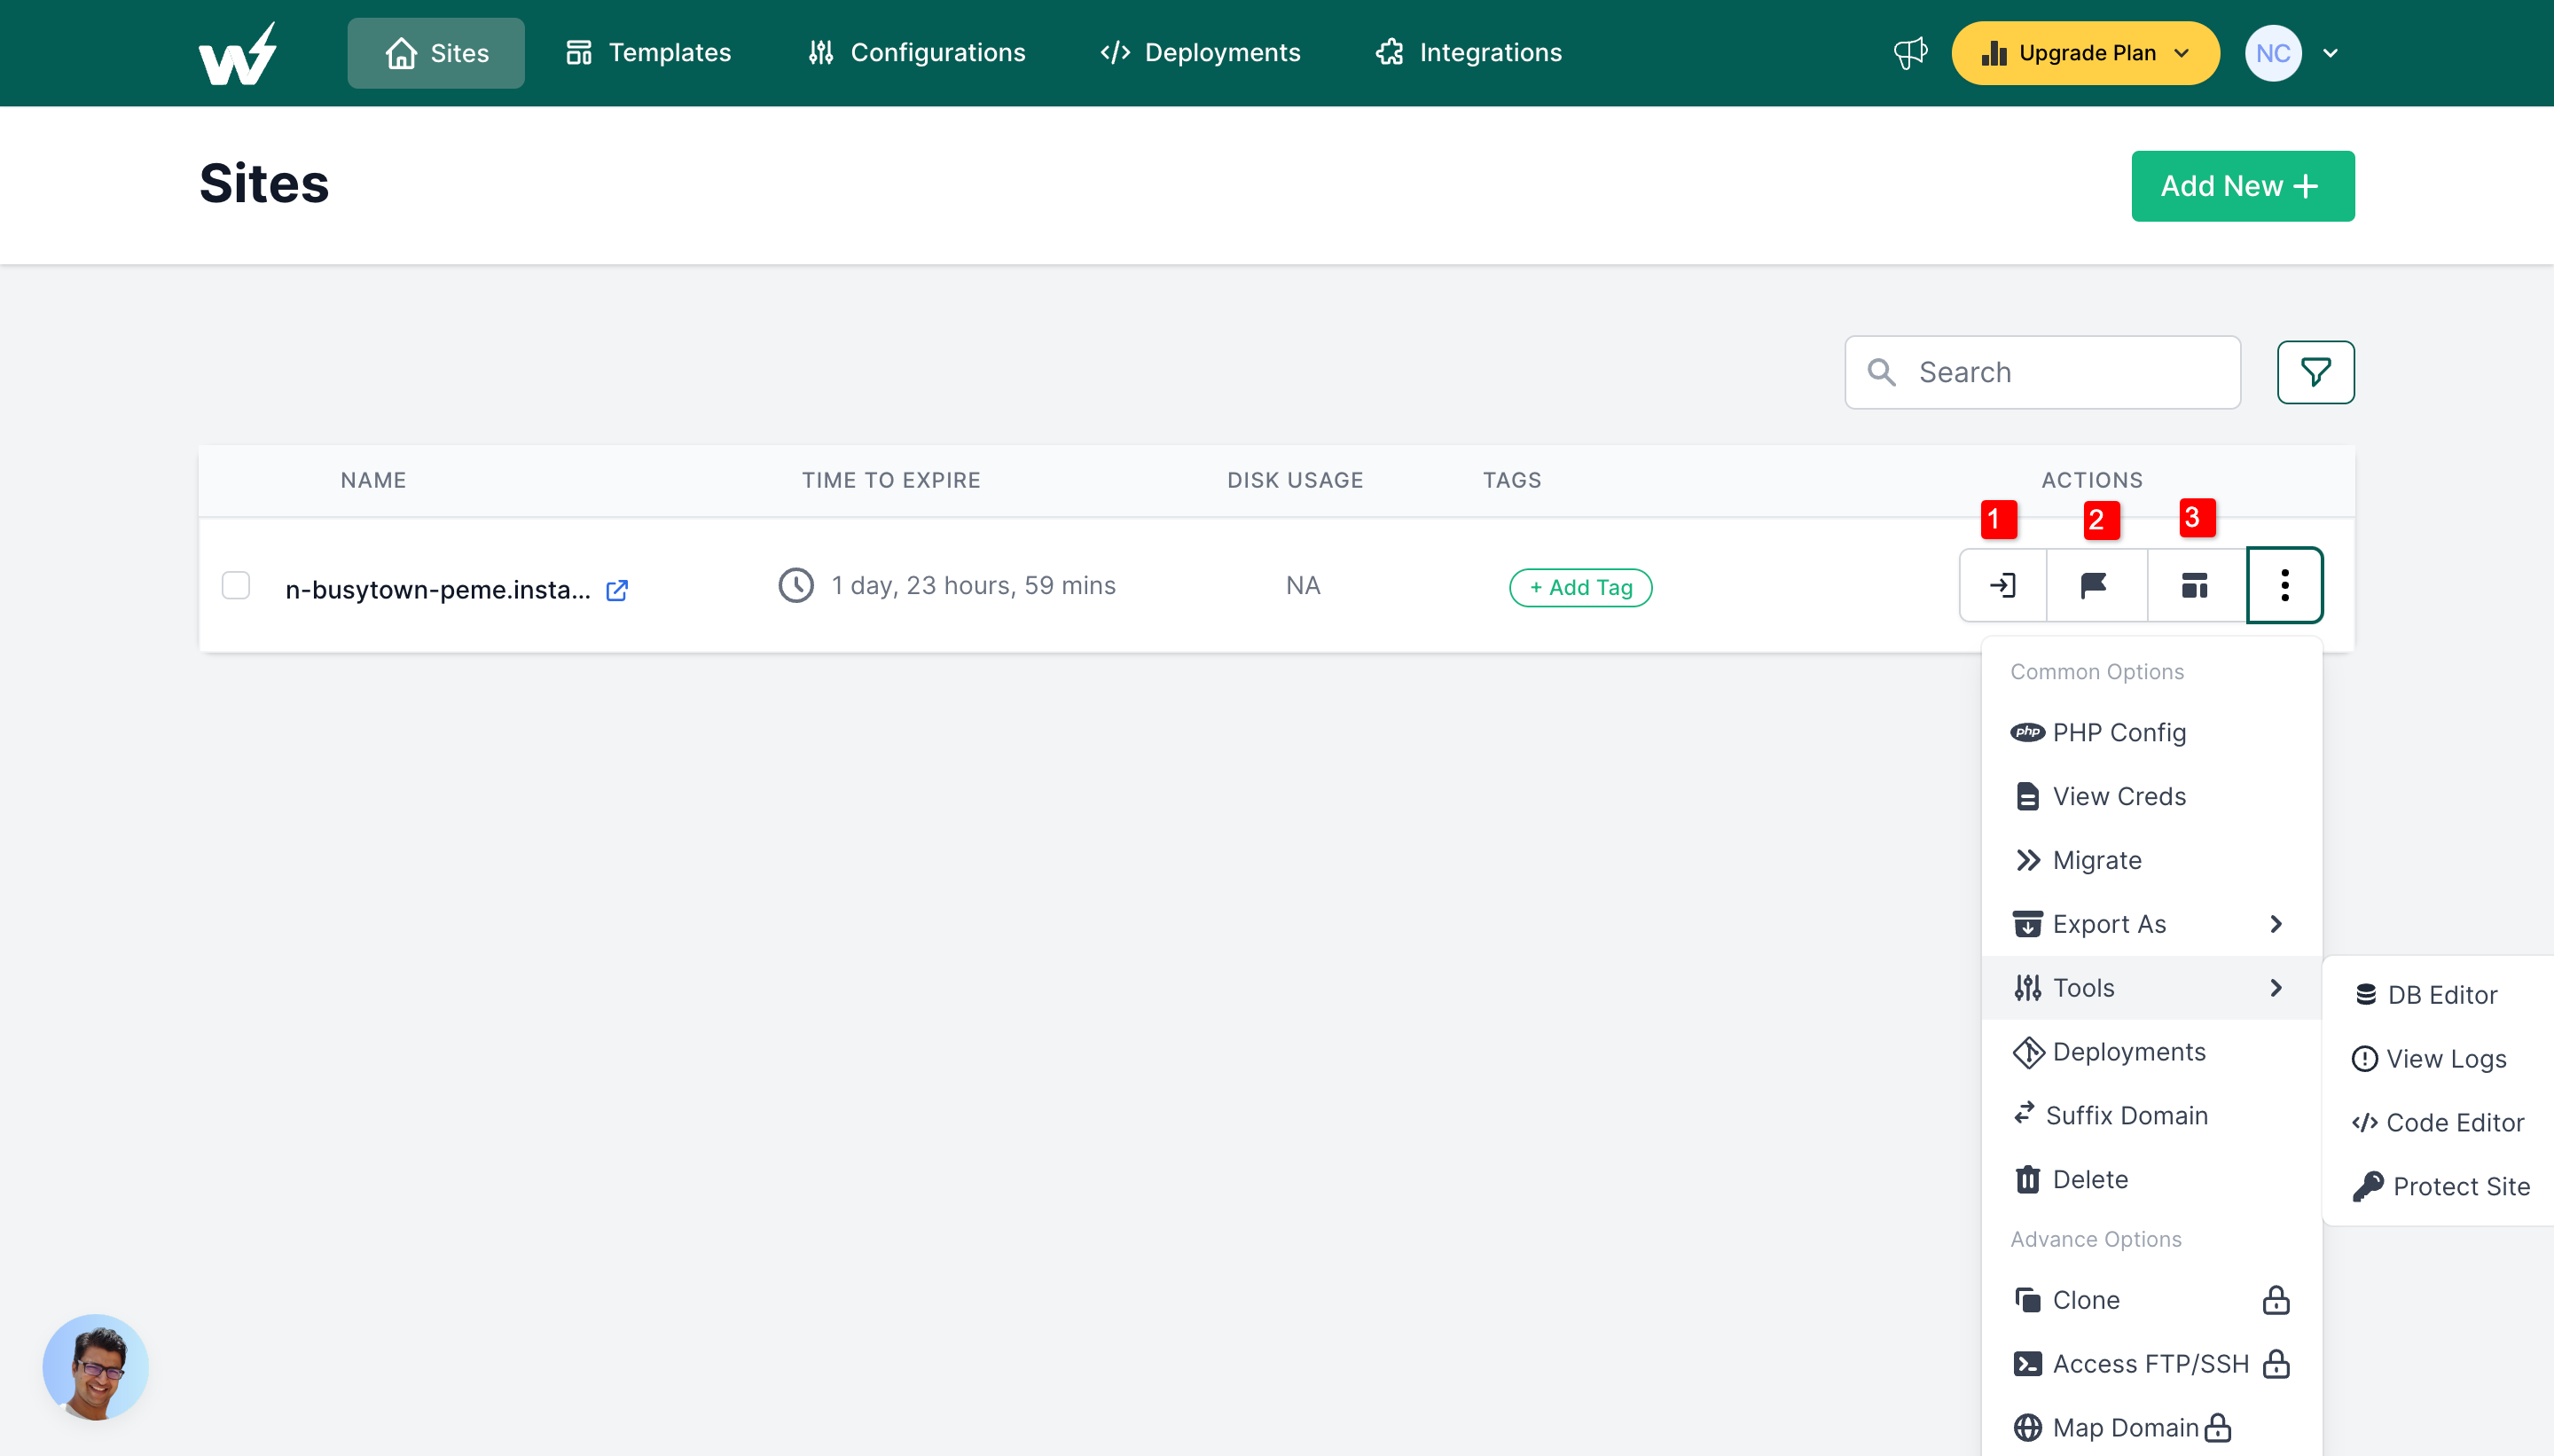The width and height of the screenshot is (2554, 1456).
Task: Switch to the Templates section
Action: point(648,52)
